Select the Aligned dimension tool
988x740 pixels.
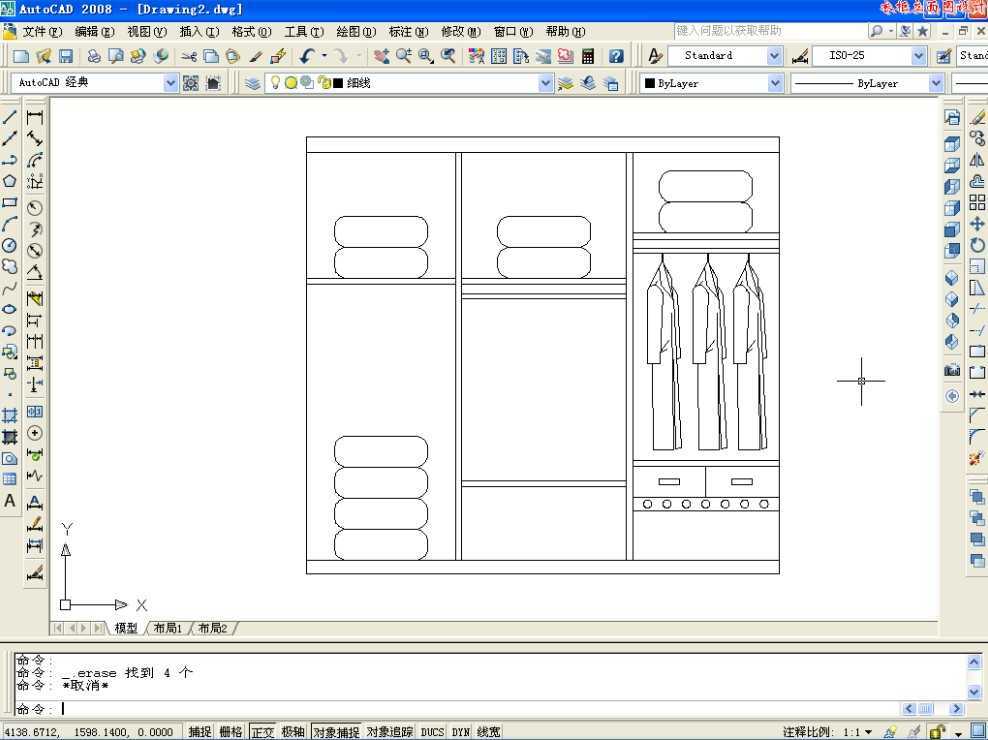(x=35, y=139)
